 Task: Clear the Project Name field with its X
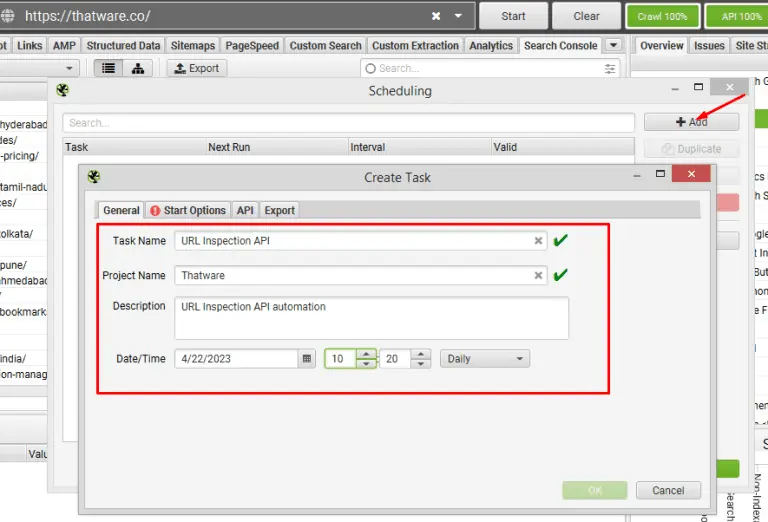pyautogui.click(x=538, y=275)
